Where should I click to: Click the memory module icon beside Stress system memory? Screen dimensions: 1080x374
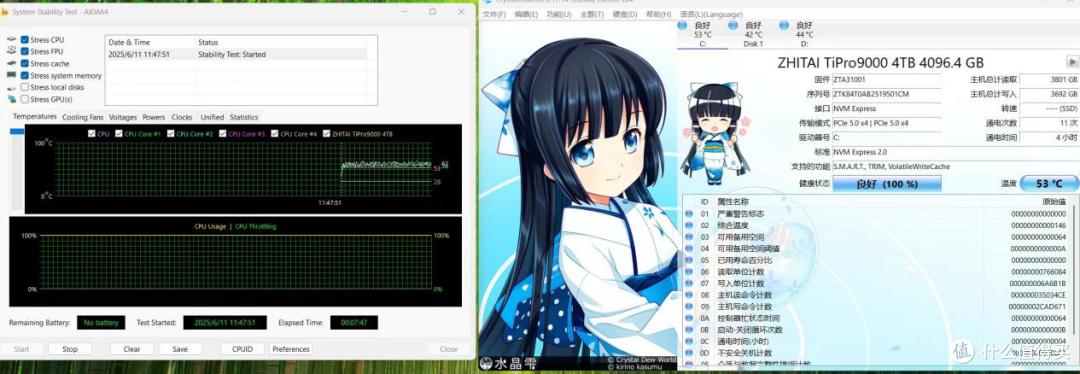[x=11, y=75]
